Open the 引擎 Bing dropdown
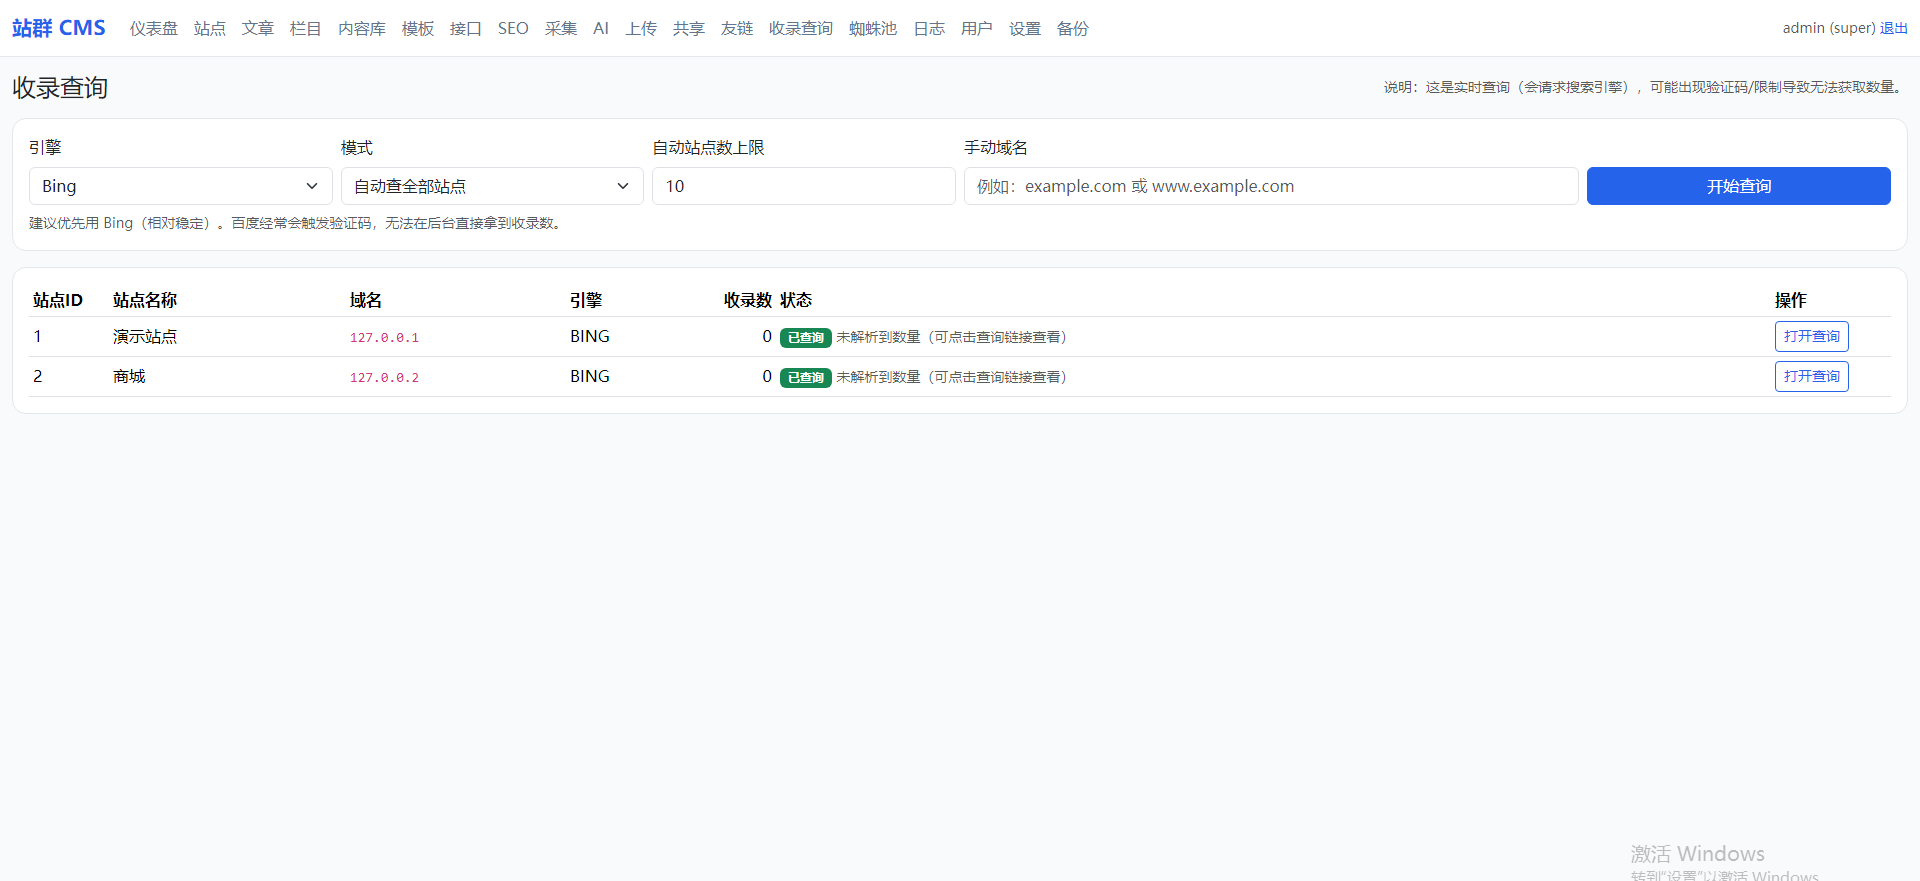 click(x=180, y=186)
